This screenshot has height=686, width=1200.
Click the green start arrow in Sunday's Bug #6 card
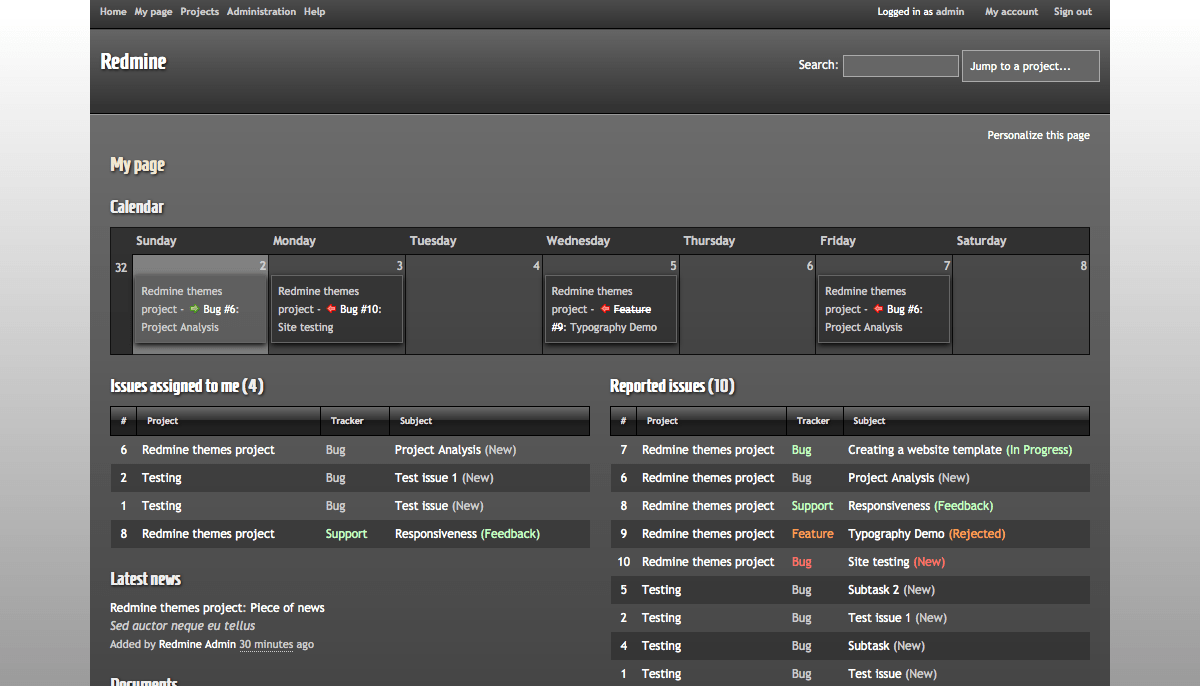coord(194,310)
